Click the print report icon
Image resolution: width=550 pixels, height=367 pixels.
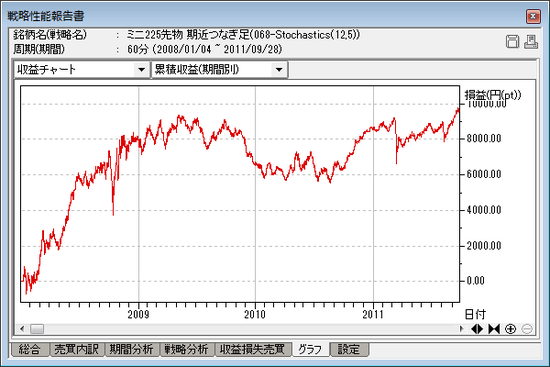tap(531, 42)
